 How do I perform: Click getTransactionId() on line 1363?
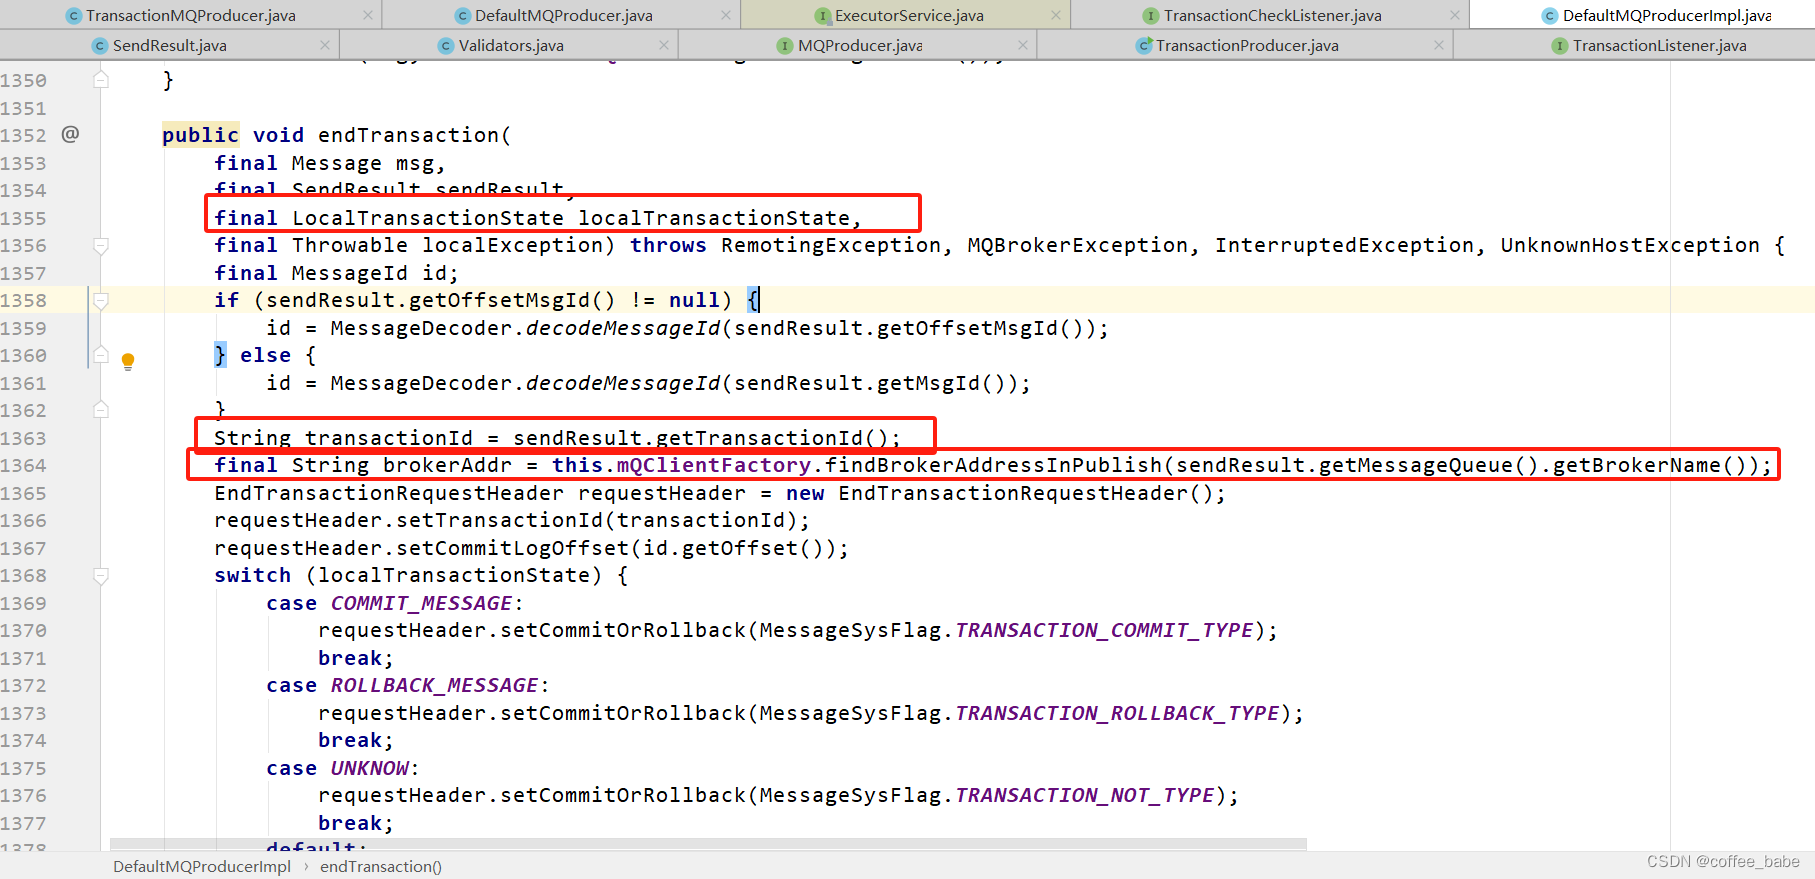click(x=772, y=438)
